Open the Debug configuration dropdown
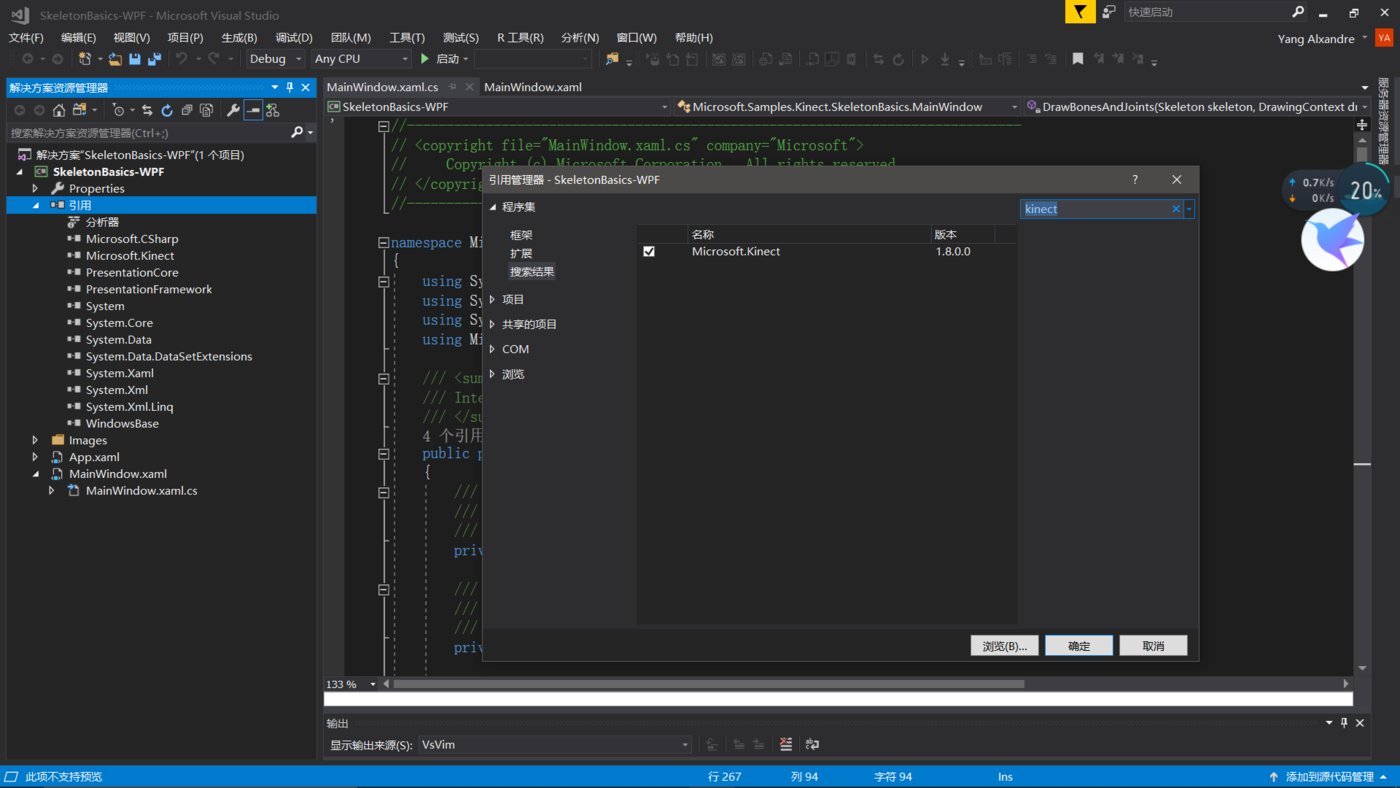1400x788 pixels. point(276,59)
